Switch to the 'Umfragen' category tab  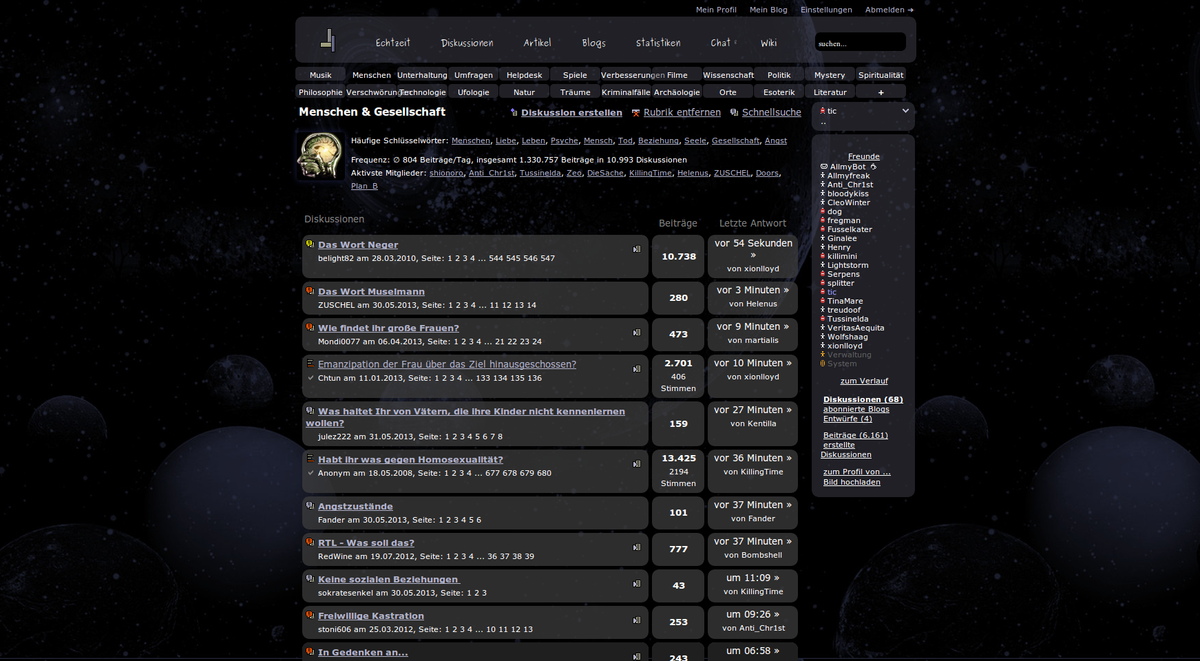(473, 75)
